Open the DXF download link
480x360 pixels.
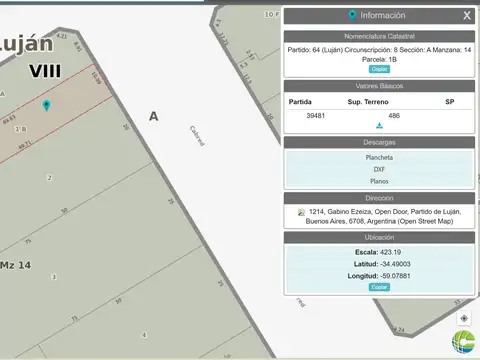[379, 169]
